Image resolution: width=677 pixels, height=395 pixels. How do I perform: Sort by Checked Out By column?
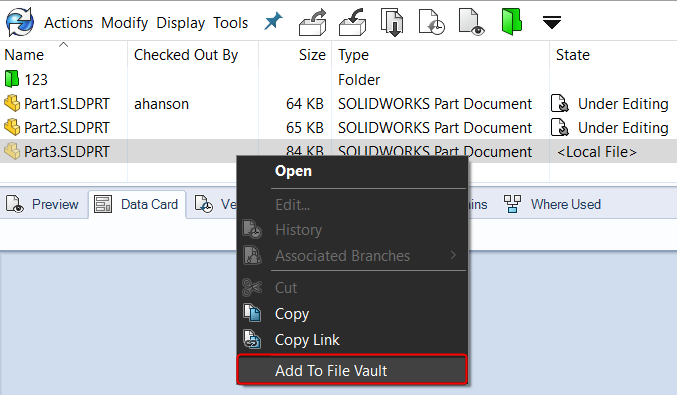186,55
